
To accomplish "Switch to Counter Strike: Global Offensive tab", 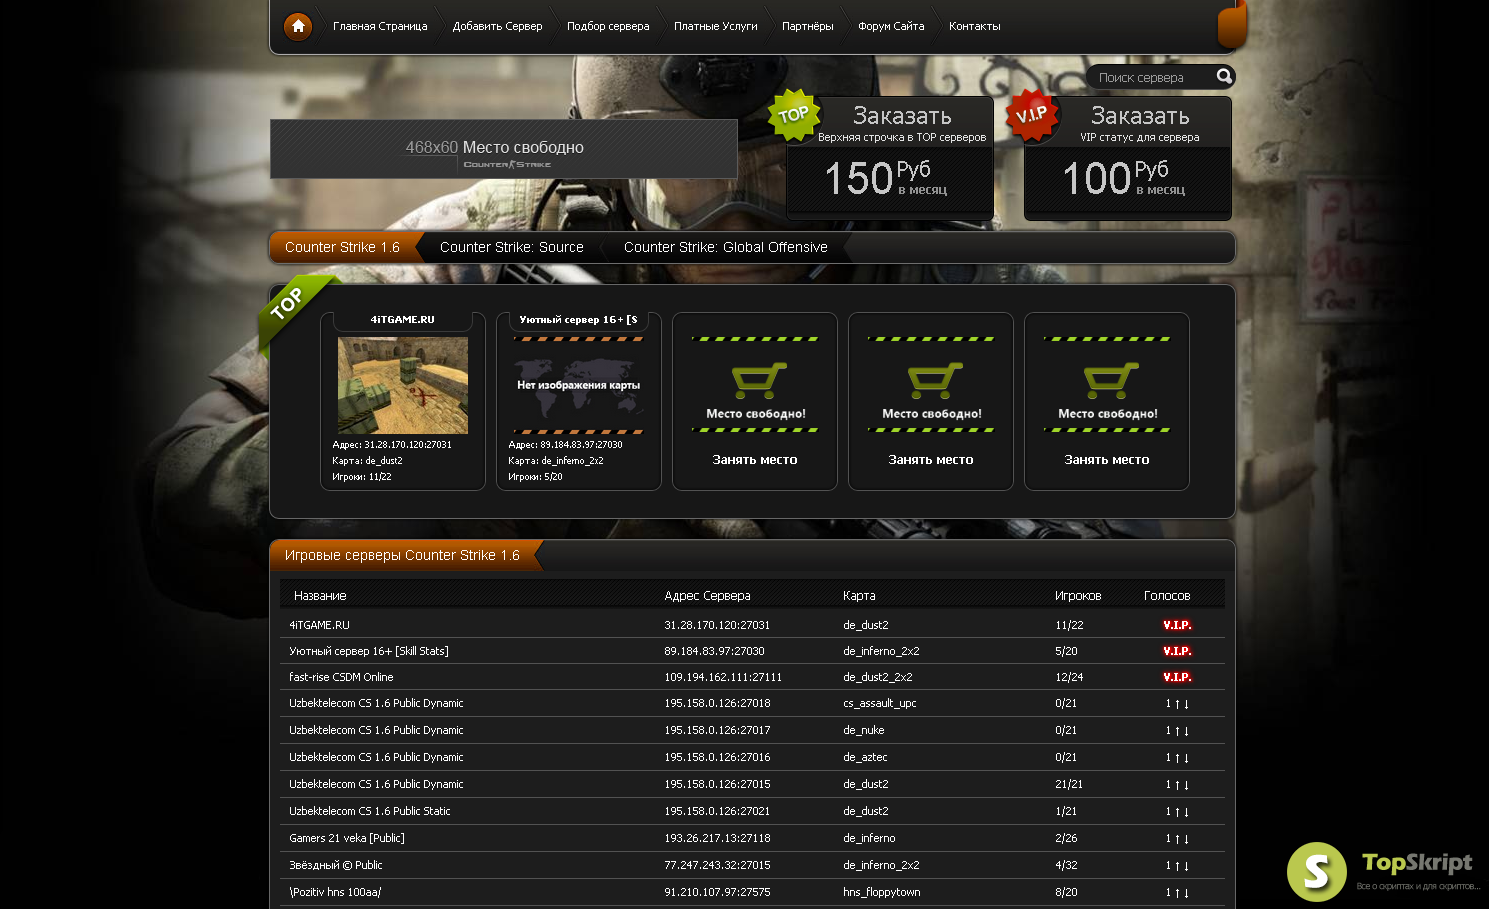I will 726,247.
